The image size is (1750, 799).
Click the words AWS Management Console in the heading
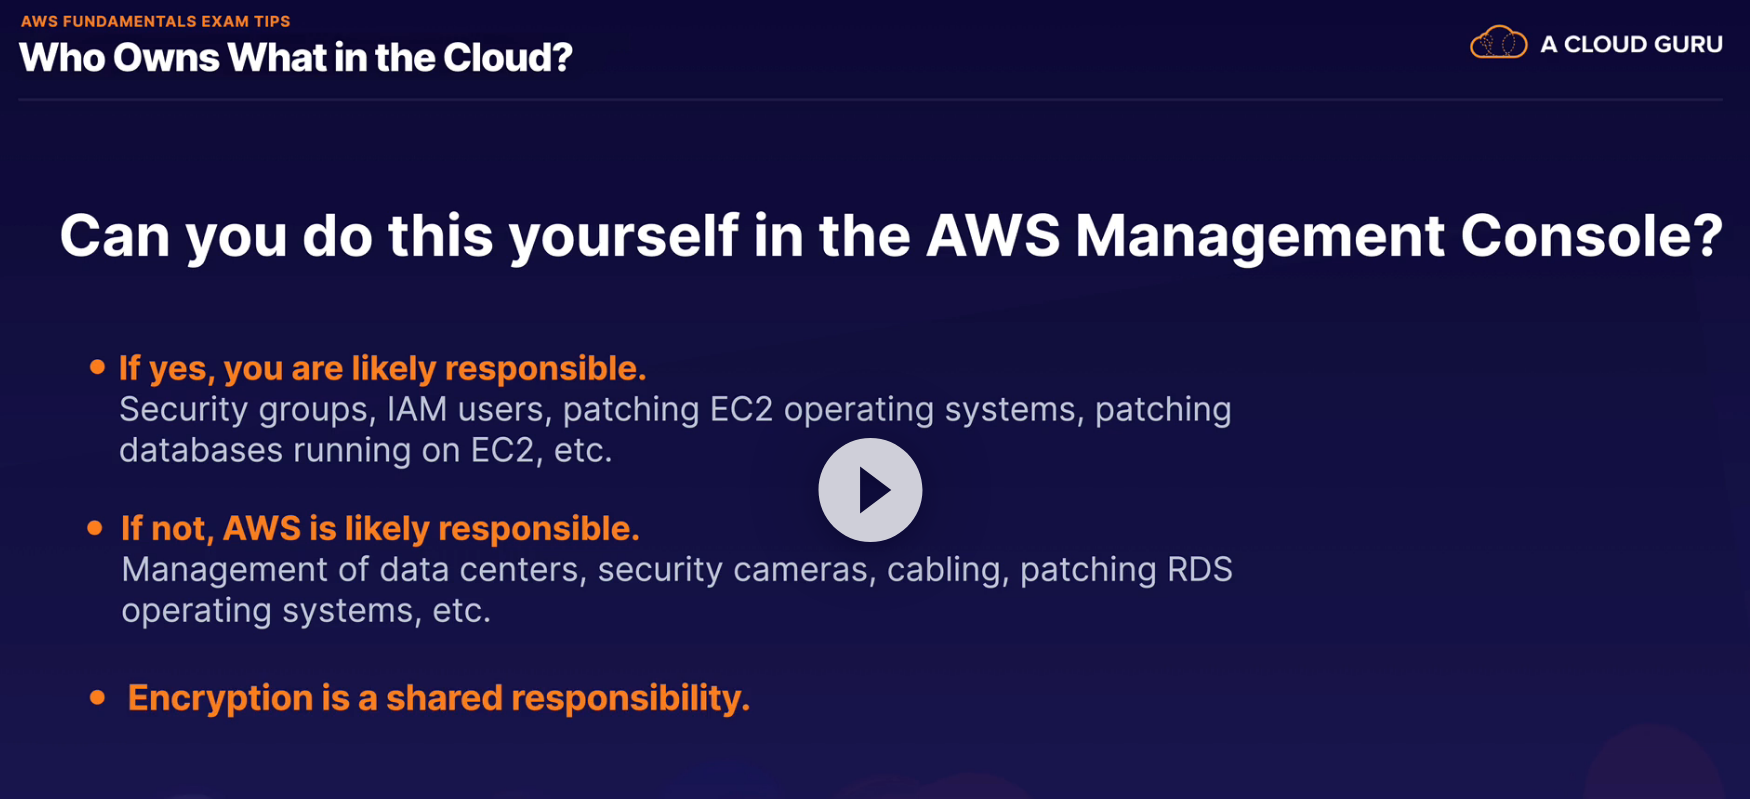1322,236
